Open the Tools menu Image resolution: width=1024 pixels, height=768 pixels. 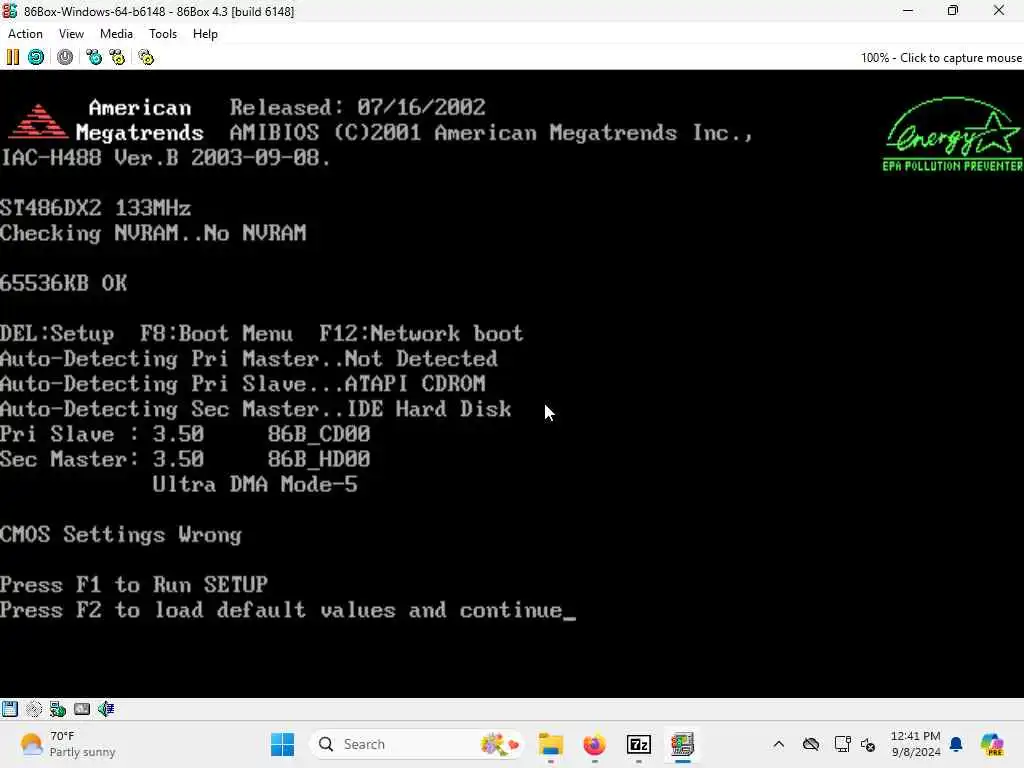[x=163, y=34]
